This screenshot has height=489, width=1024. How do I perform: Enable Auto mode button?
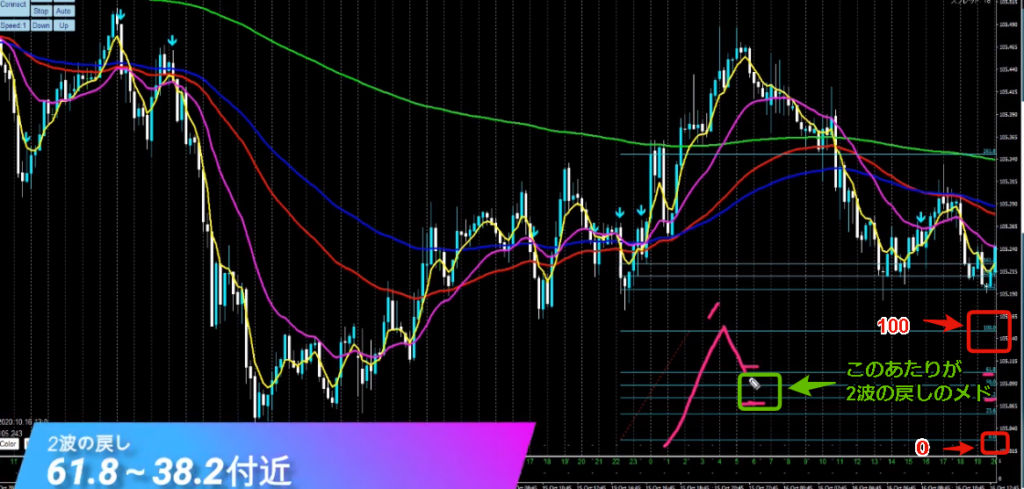[x=63, y=11]
